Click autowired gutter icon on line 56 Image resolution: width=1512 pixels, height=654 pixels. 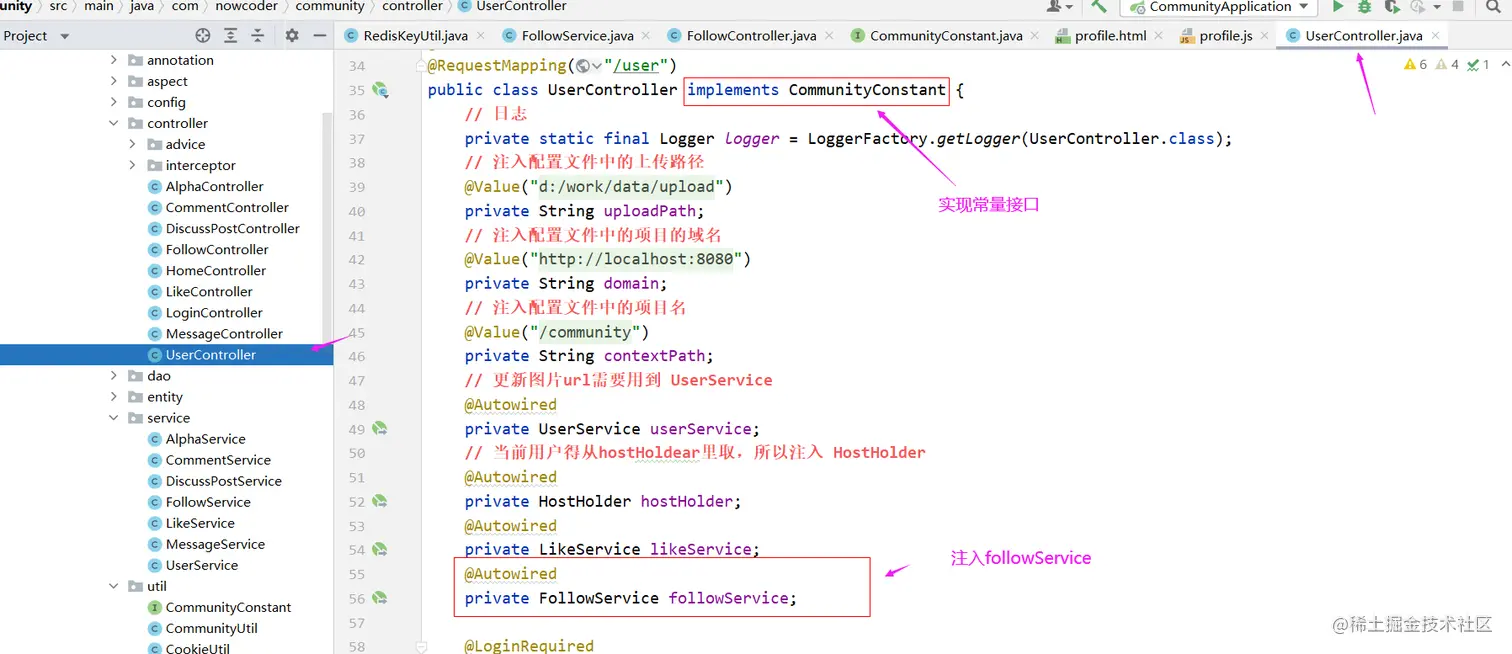[x=380, y=598]
